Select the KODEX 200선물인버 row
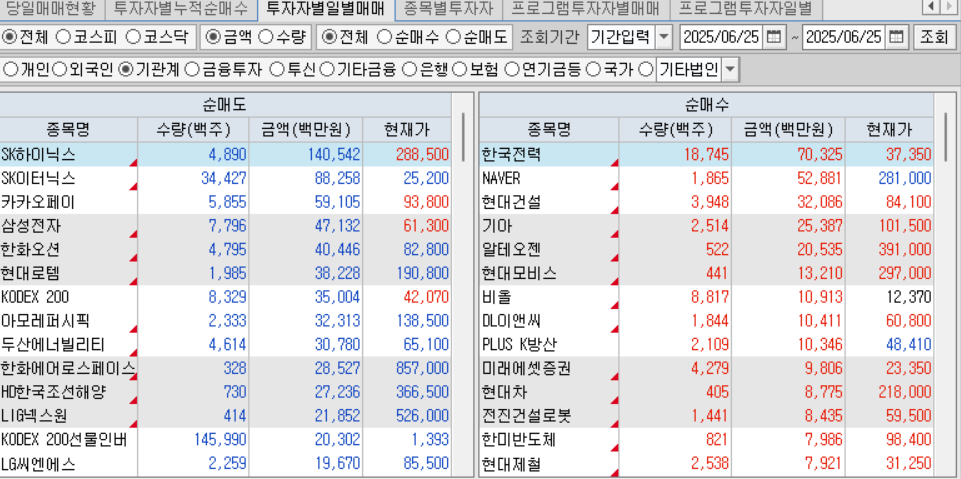Image resolution: width=961 pixels, height=479 pixels. [x=225, y=440]
